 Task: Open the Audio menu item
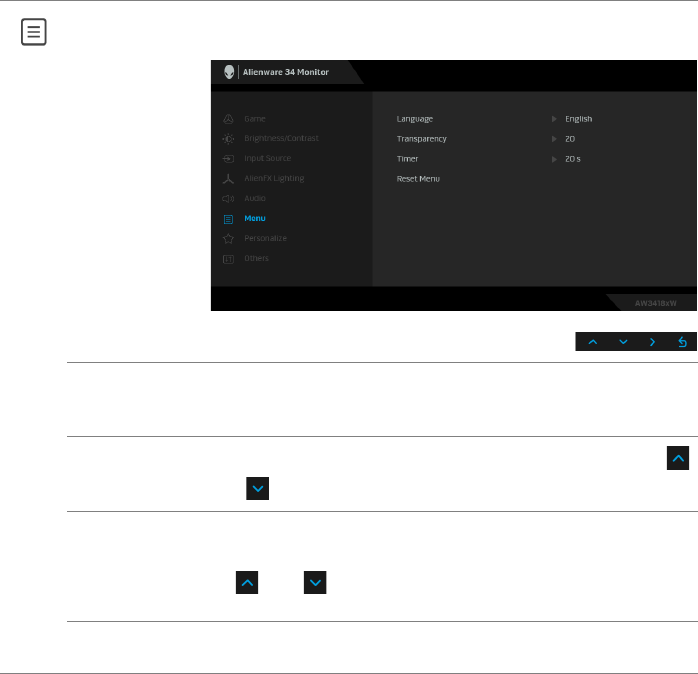click(x=255, y=199)
